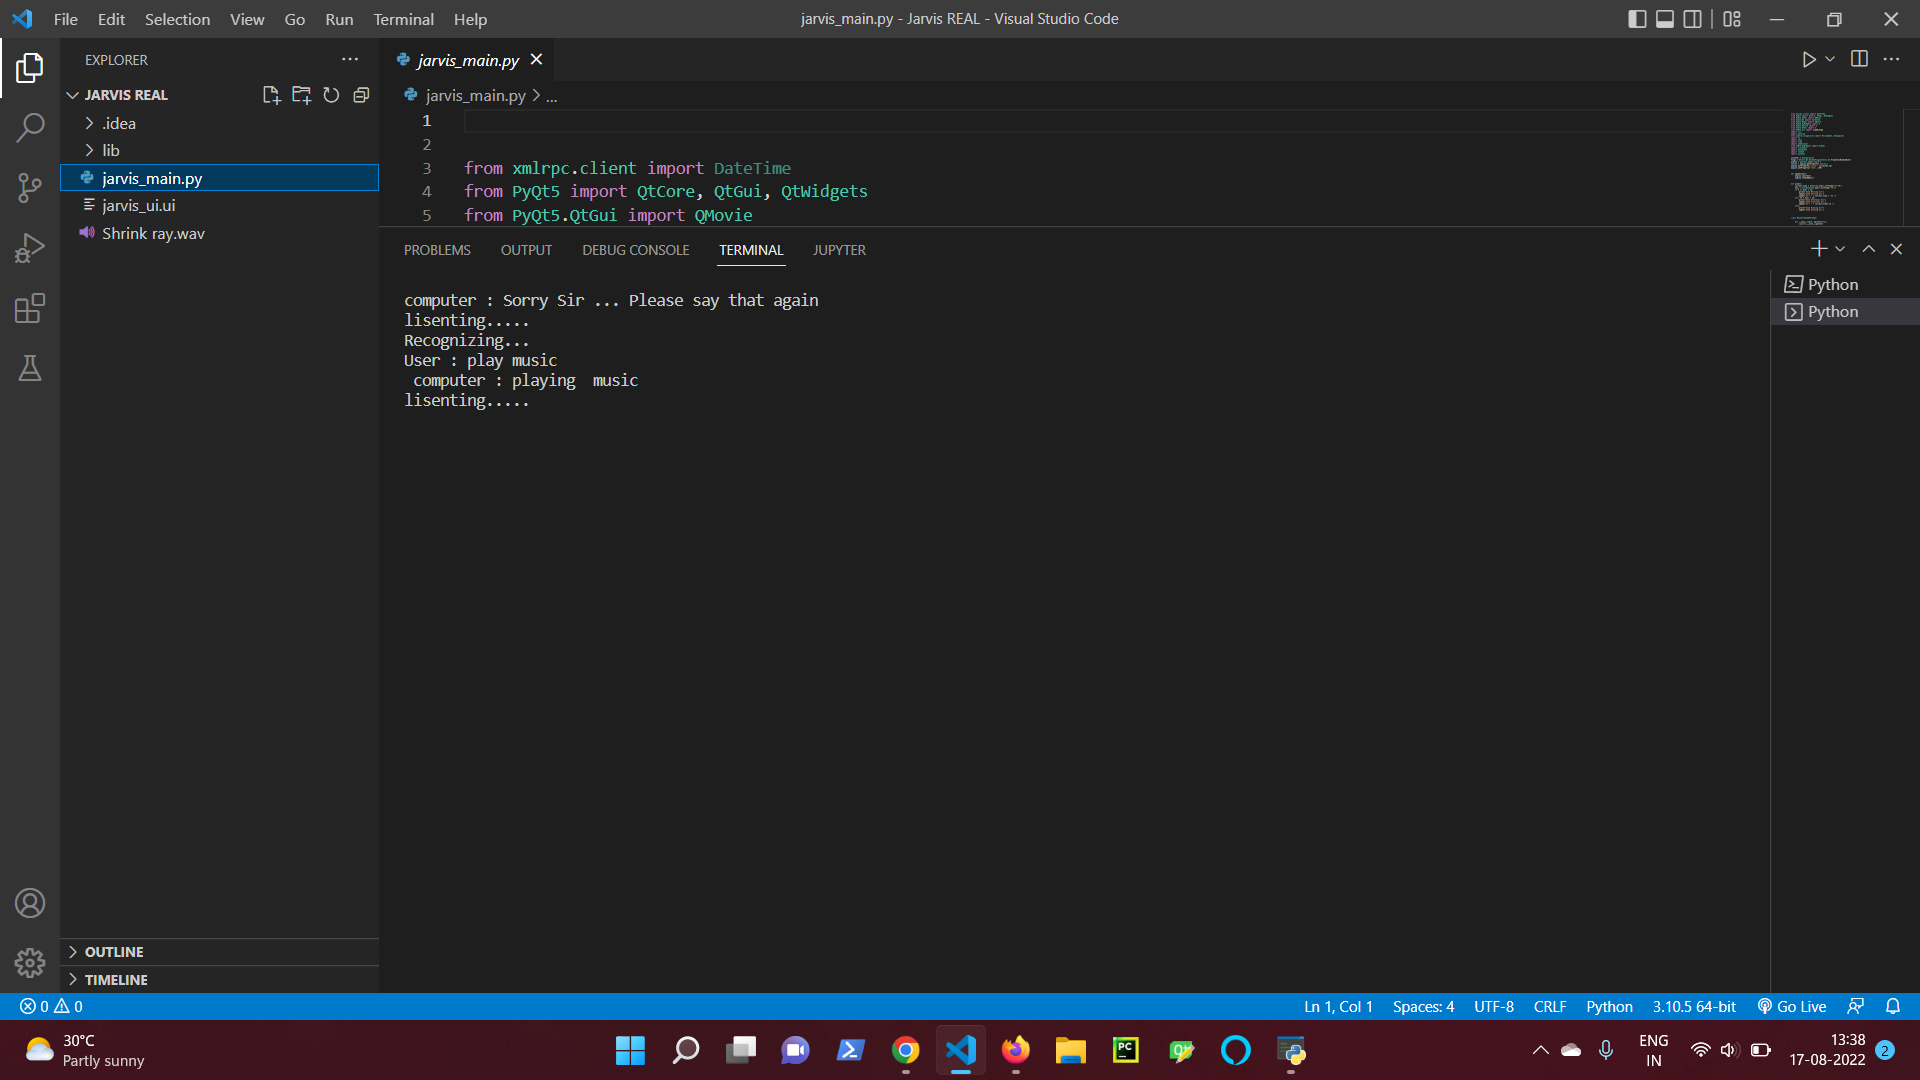Open the Selection menu
This screenshot has width=1920, height=1080.
[177, 19]
